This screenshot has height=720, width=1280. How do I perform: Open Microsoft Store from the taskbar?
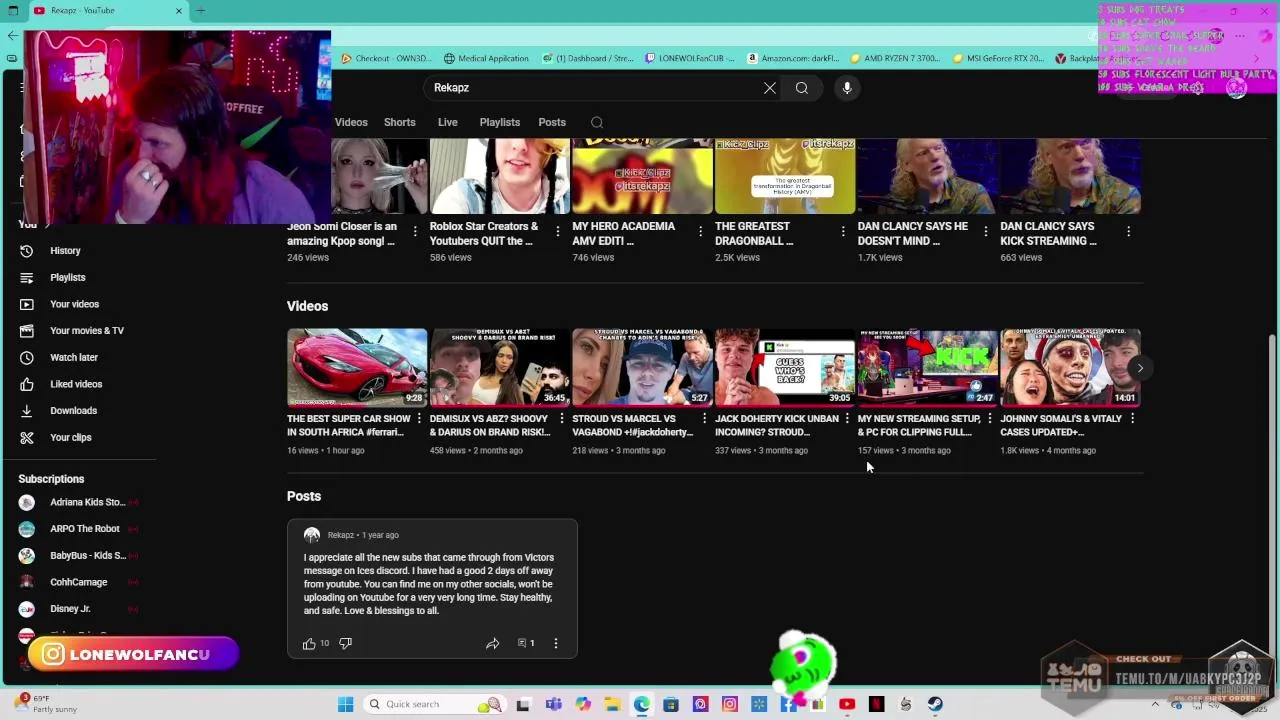(671, 704)
